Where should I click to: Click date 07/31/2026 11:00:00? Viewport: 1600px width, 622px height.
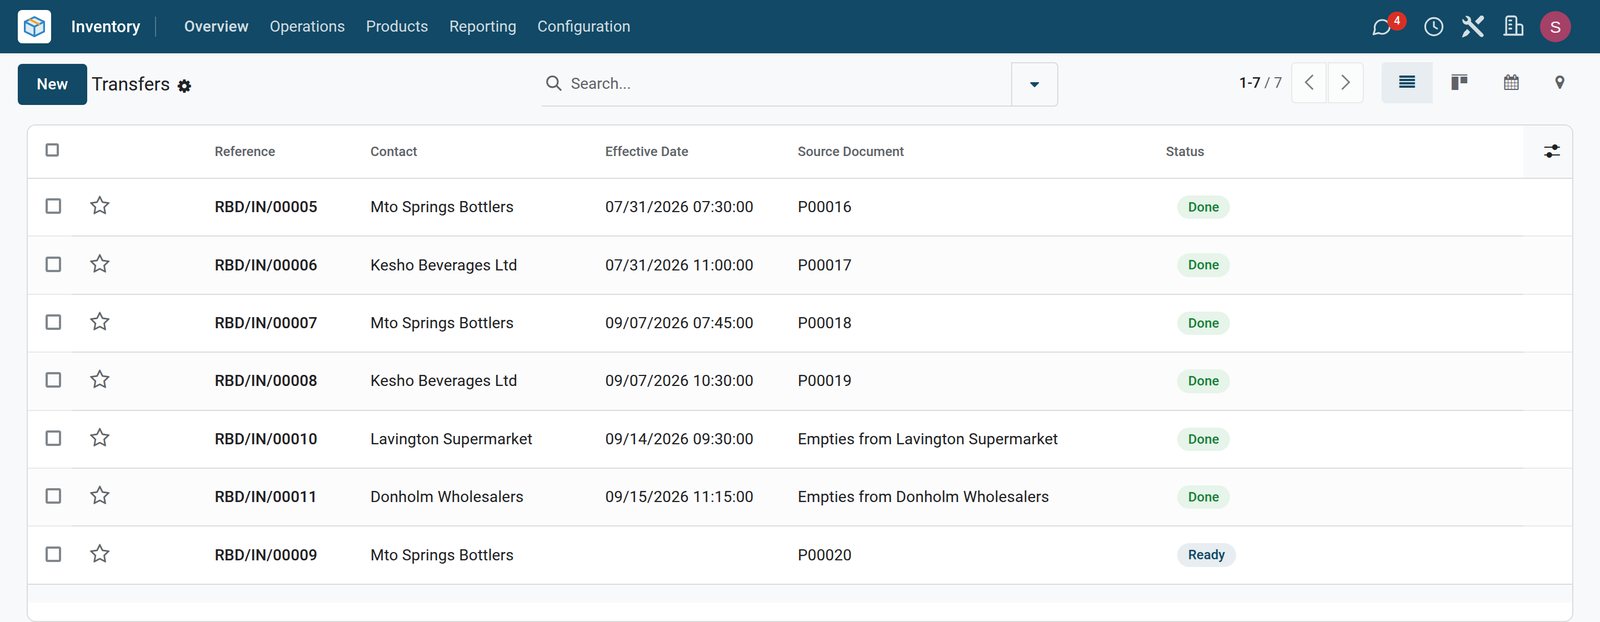(x=679, y=265)
